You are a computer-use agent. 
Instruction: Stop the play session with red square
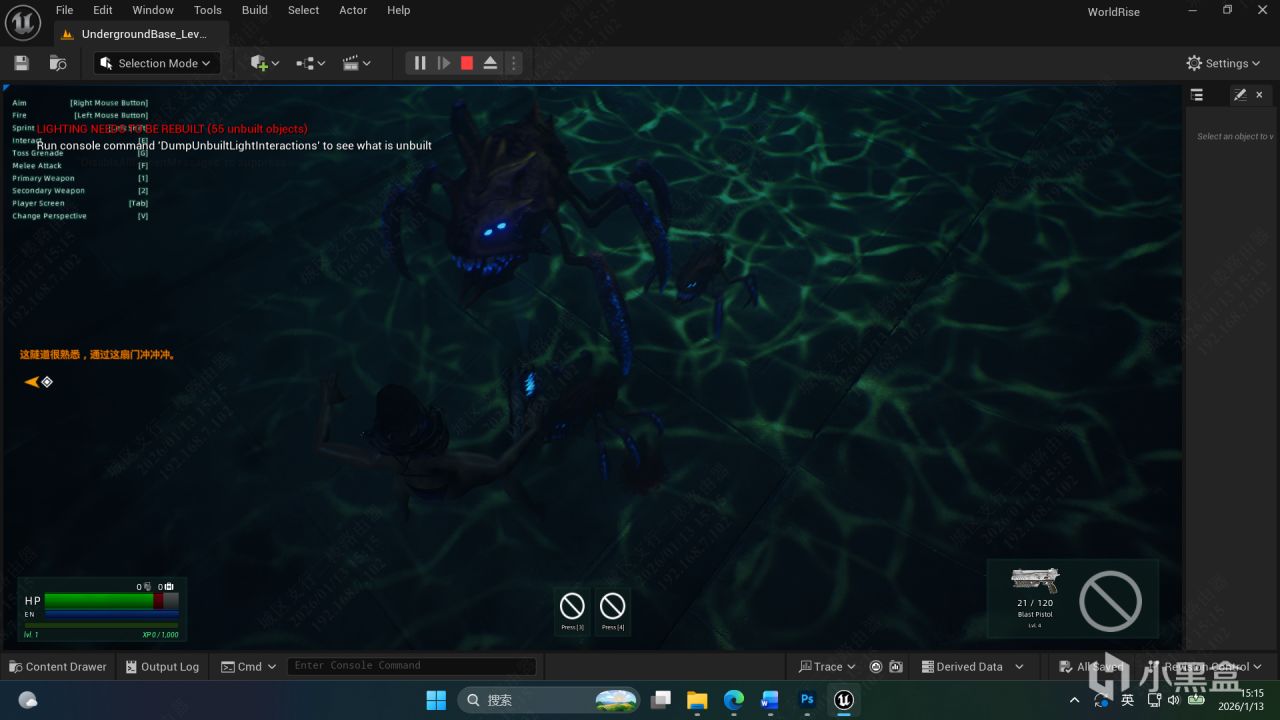coord(467,63)
